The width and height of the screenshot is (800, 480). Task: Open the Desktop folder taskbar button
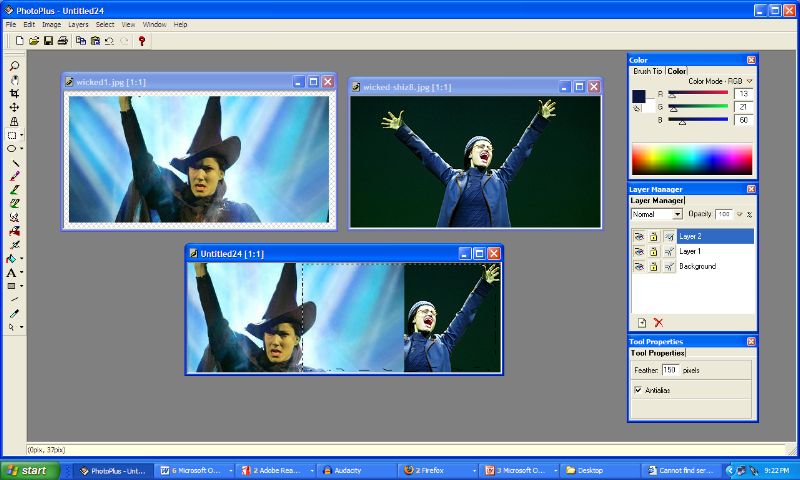pyautogui.click(x=599, y=470)
